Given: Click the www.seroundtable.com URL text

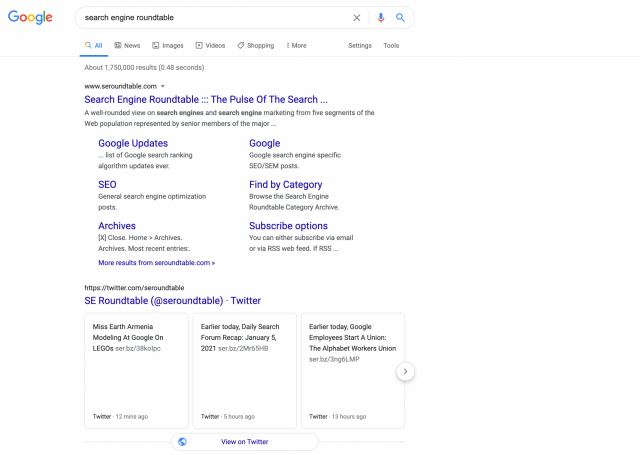Looking at the screenshot, I should [120, 86].
